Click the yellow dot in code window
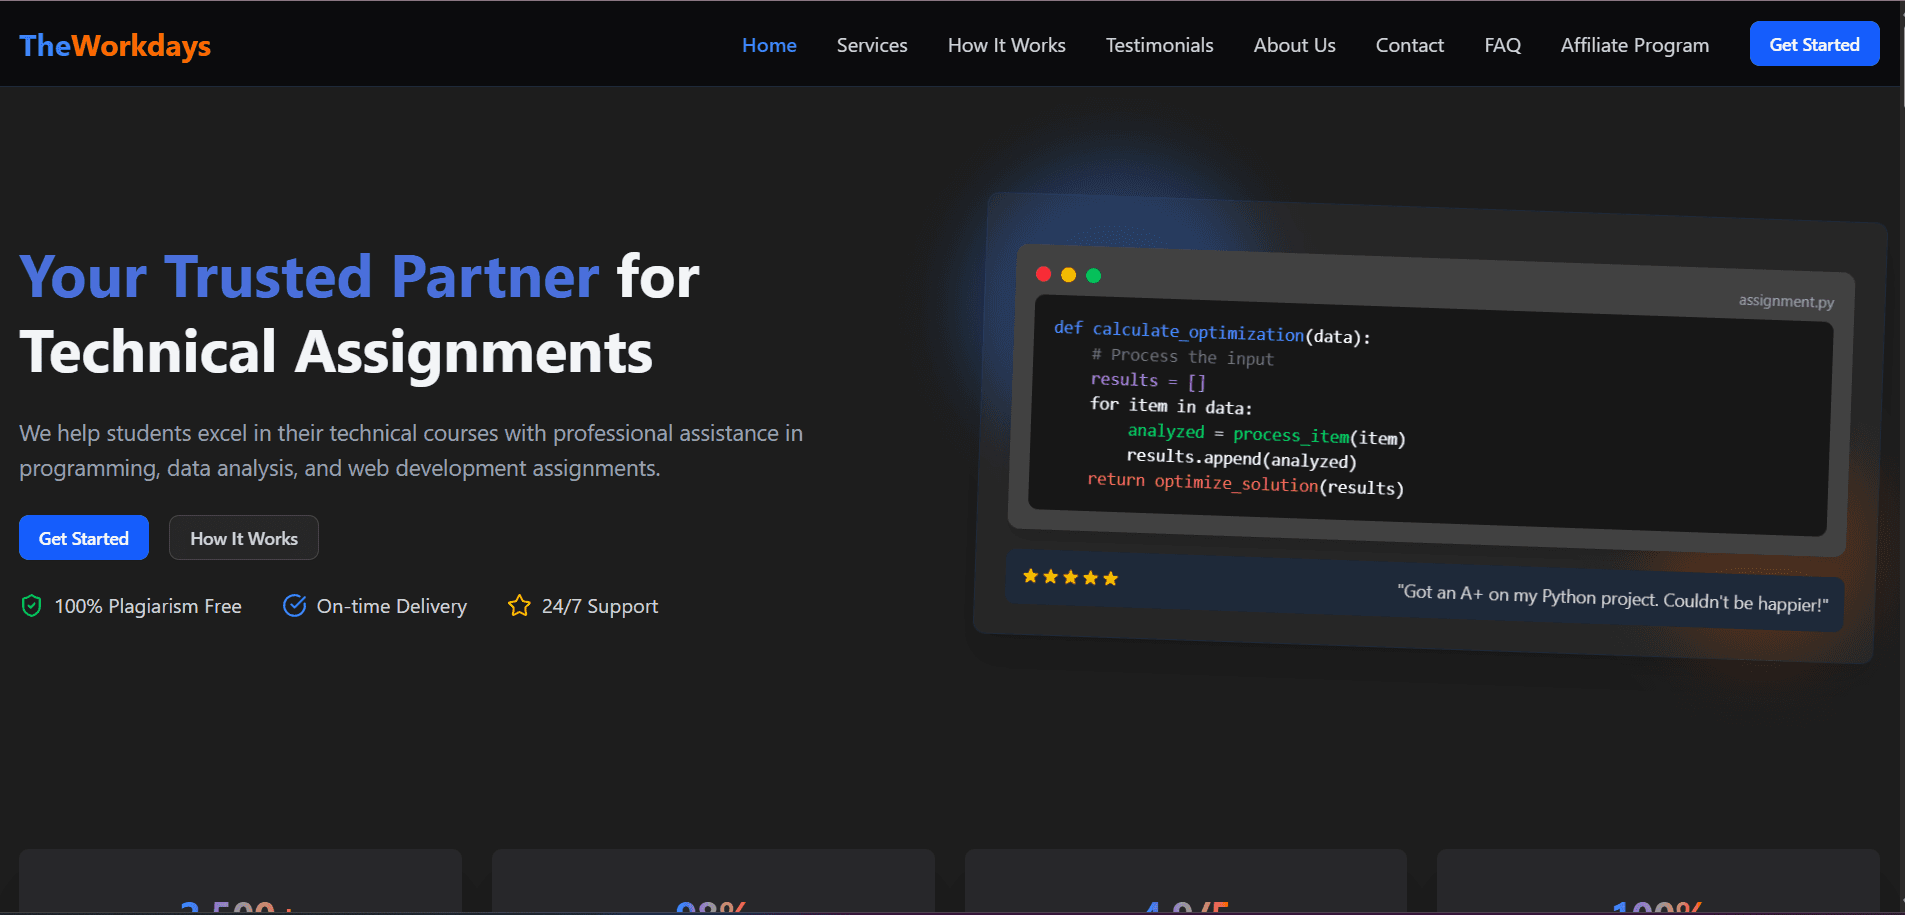Image resolution: width=1905 pixels, height=915 pixels. (x=1068, y=275)
